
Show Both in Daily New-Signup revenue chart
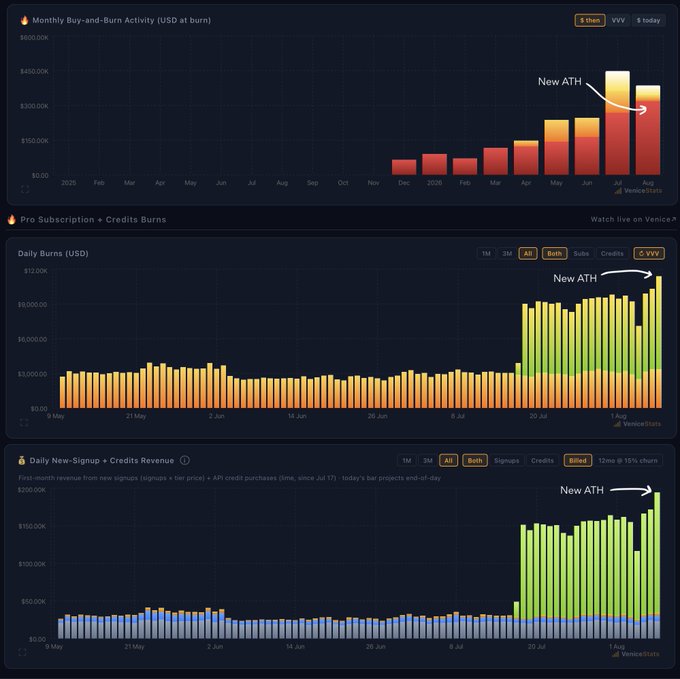[x=475, y=460]
